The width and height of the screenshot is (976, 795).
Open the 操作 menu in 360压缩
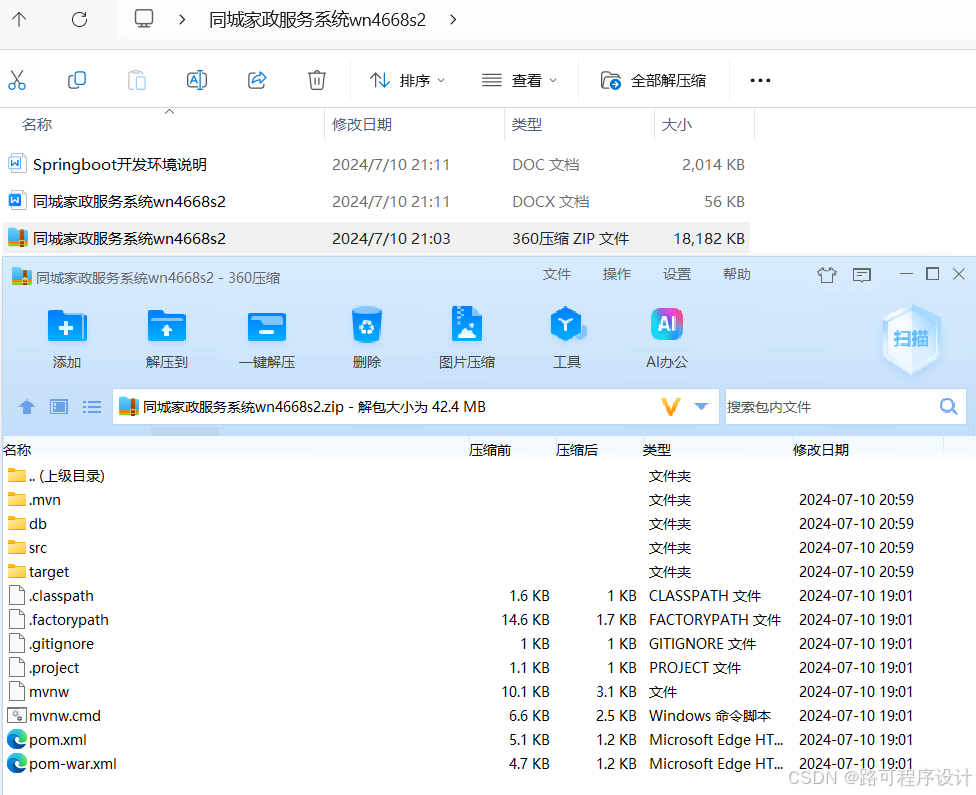[x=617, y=275]
